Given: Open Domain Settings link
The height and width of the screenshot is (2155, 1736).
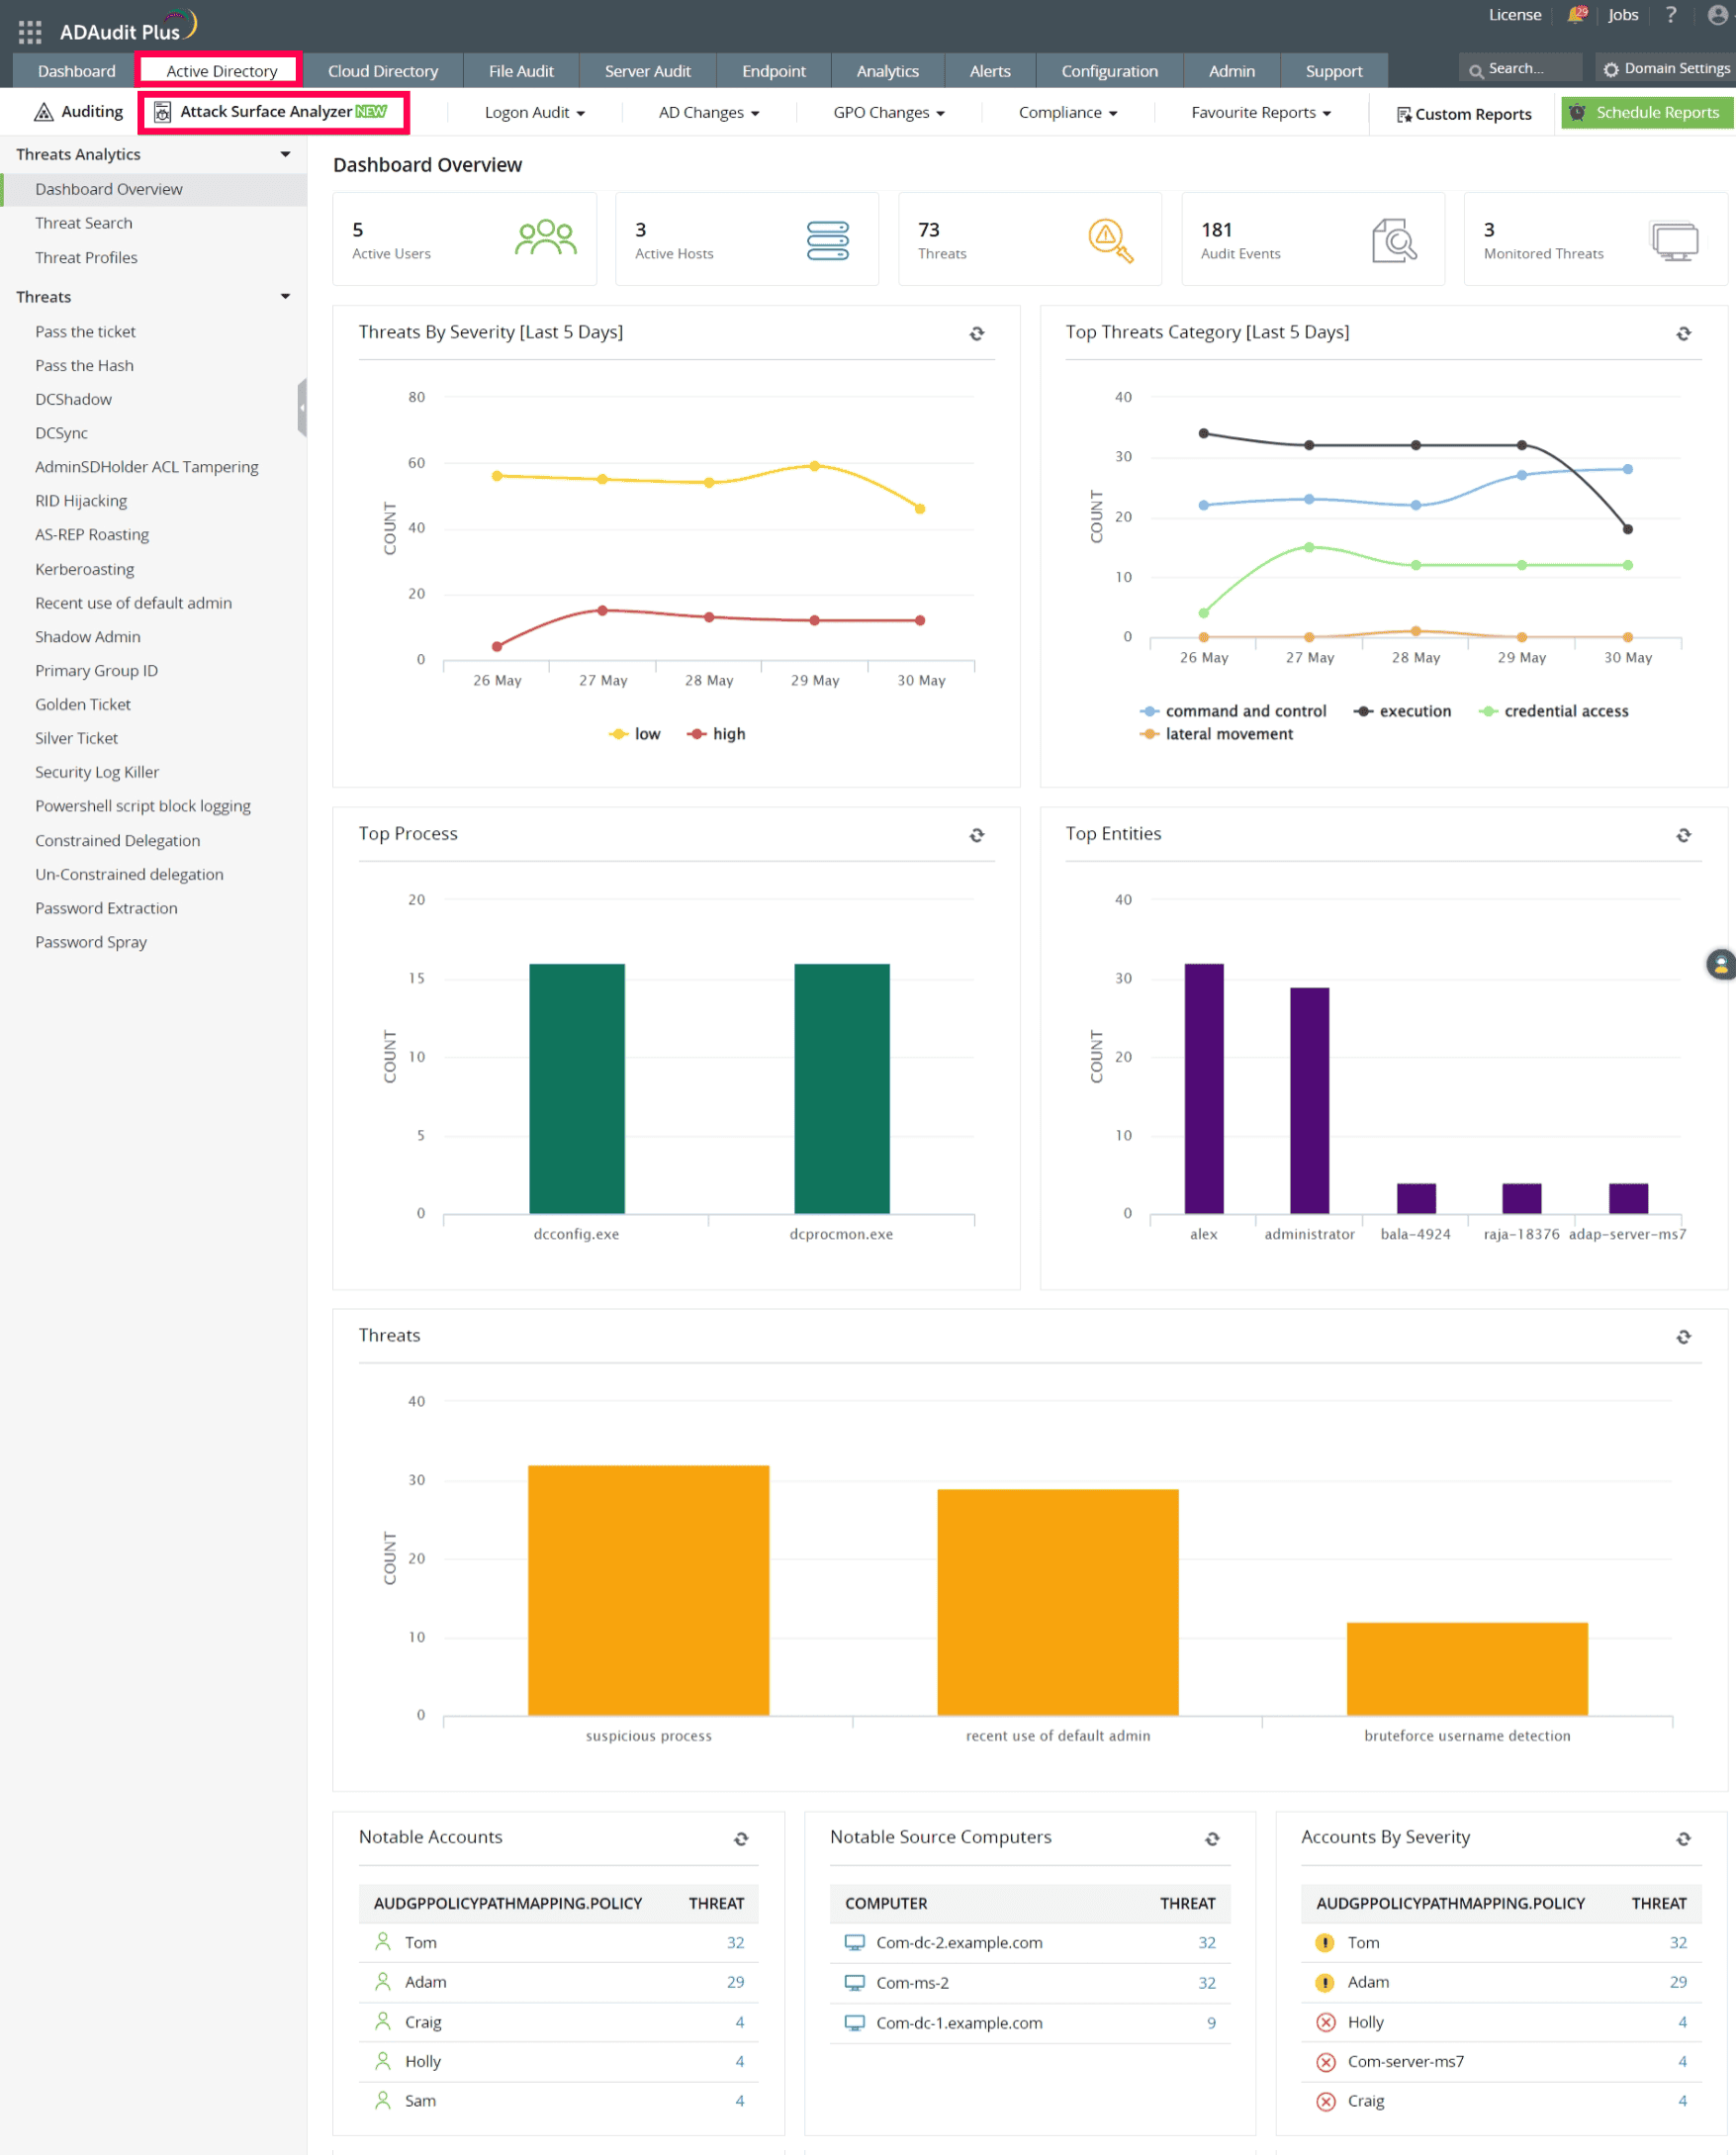Looking at the screenshot, I should pos(1666,68).
